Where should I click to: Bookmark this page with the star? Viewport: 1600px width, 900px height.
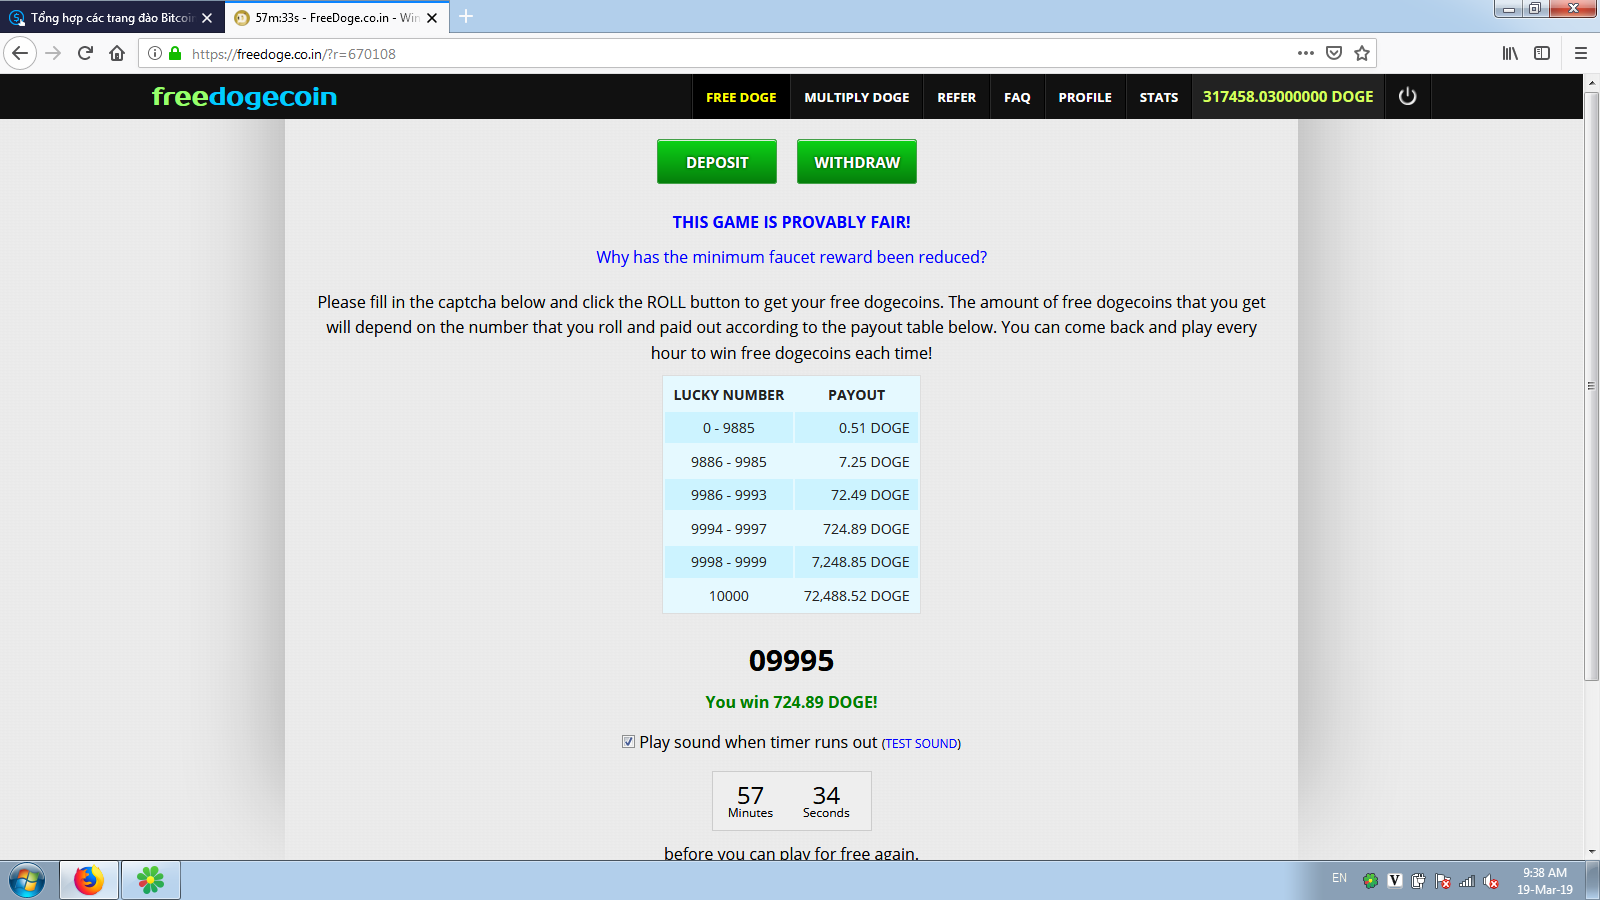[x=1362, y=53]
